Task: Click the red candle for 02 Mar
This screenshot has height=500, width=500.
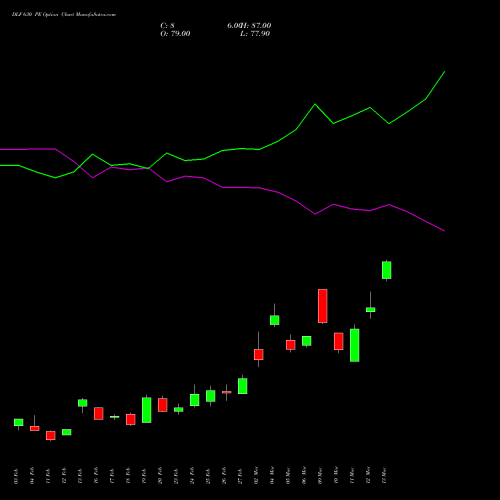Action: click(x=259, y=354)
